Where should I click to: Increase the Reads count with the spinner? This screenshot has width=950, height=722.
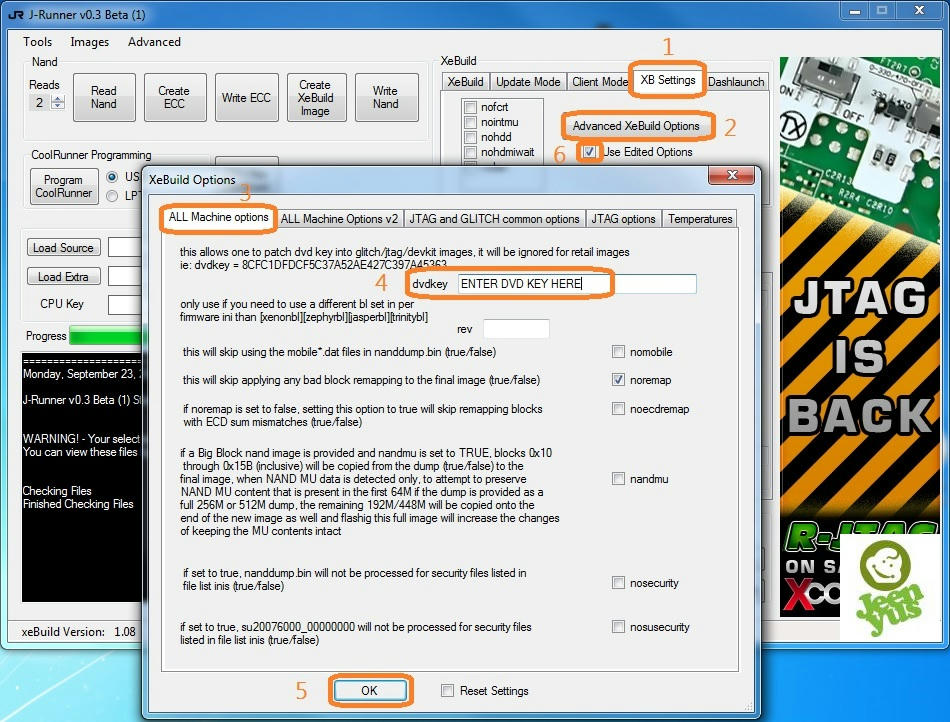[x=57, y=99]
